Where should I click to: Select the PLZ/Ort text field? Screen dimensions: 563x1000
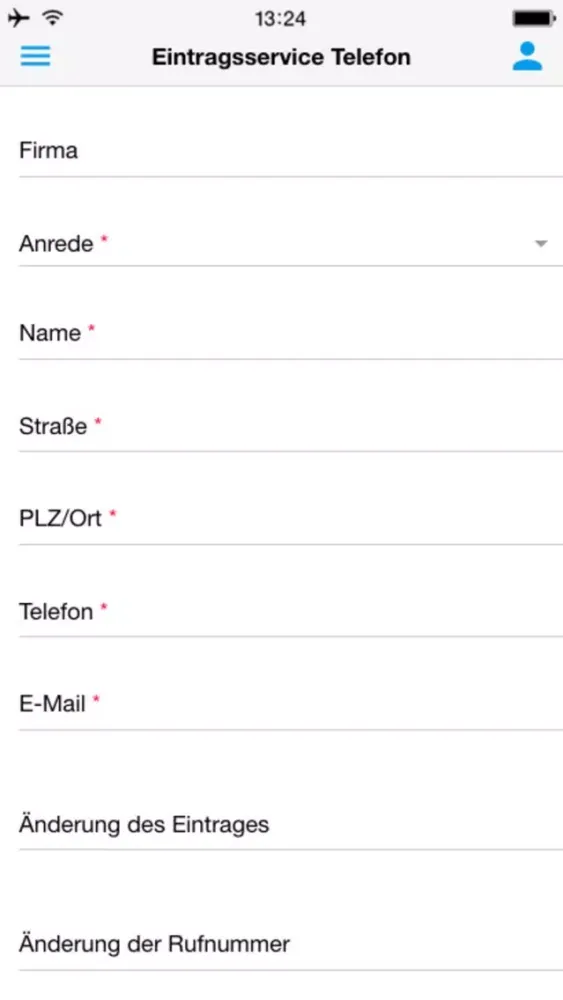(x=291, y=519)
